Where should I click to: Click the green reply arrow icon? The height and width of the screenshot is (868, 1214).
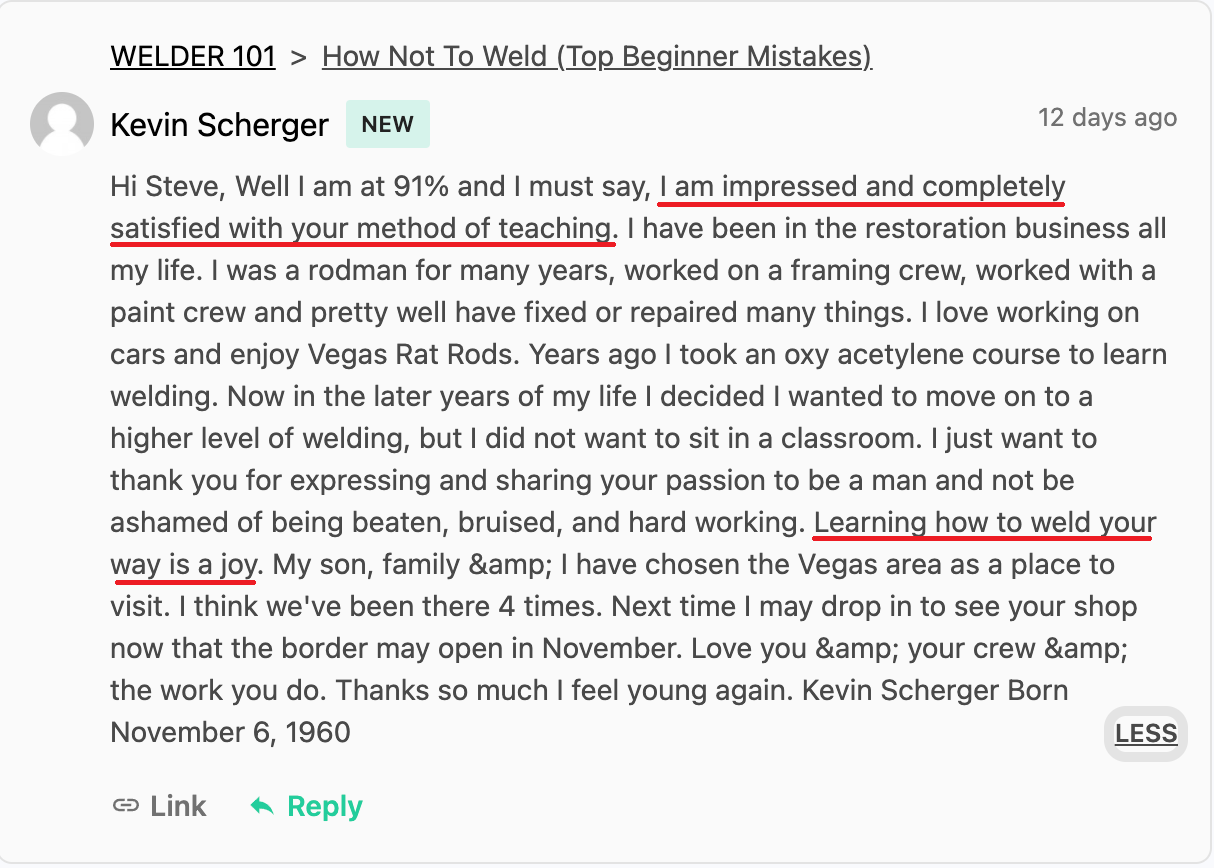262,806
